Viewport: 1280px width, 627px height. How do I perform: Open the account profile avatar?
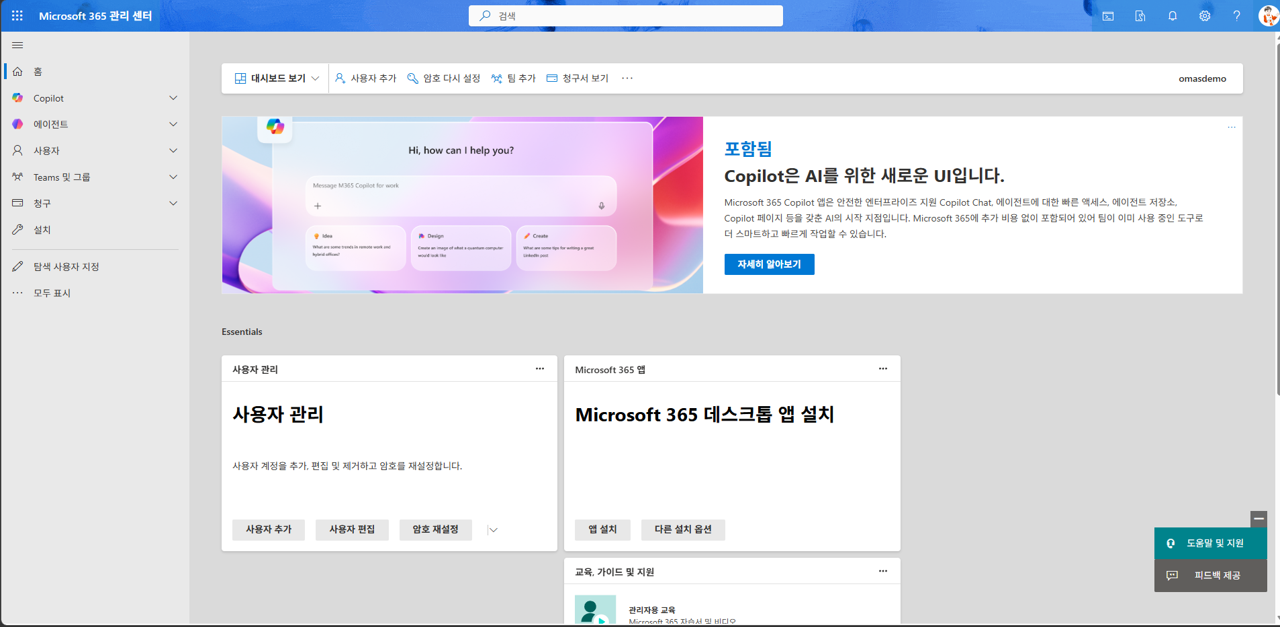[x=1267, y=16]
